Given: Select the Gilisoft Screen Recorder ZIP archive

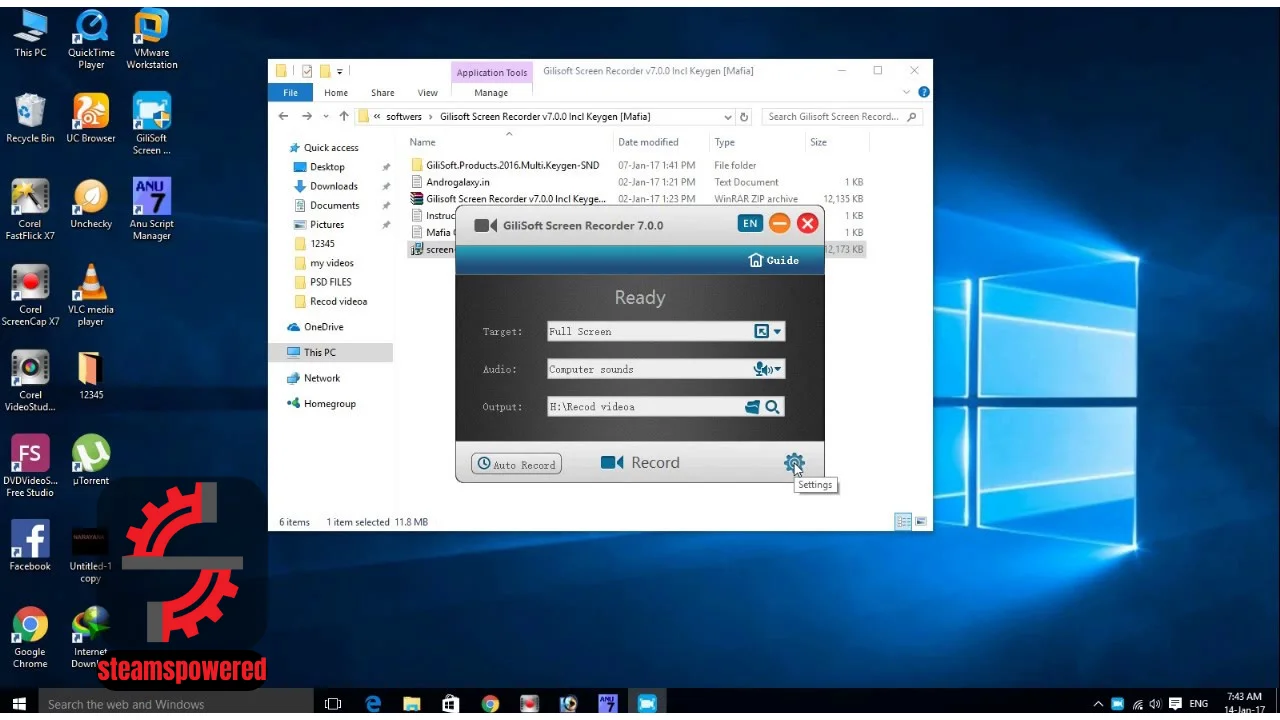Looking at the screenshot, I should [x=516, y=199].
